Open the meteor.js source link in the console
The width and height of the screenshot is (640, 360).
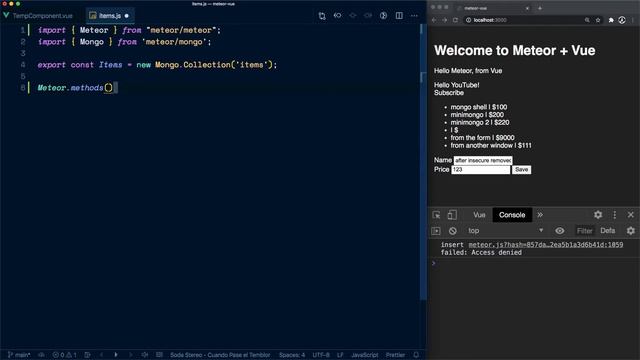[x=546, y=245]
